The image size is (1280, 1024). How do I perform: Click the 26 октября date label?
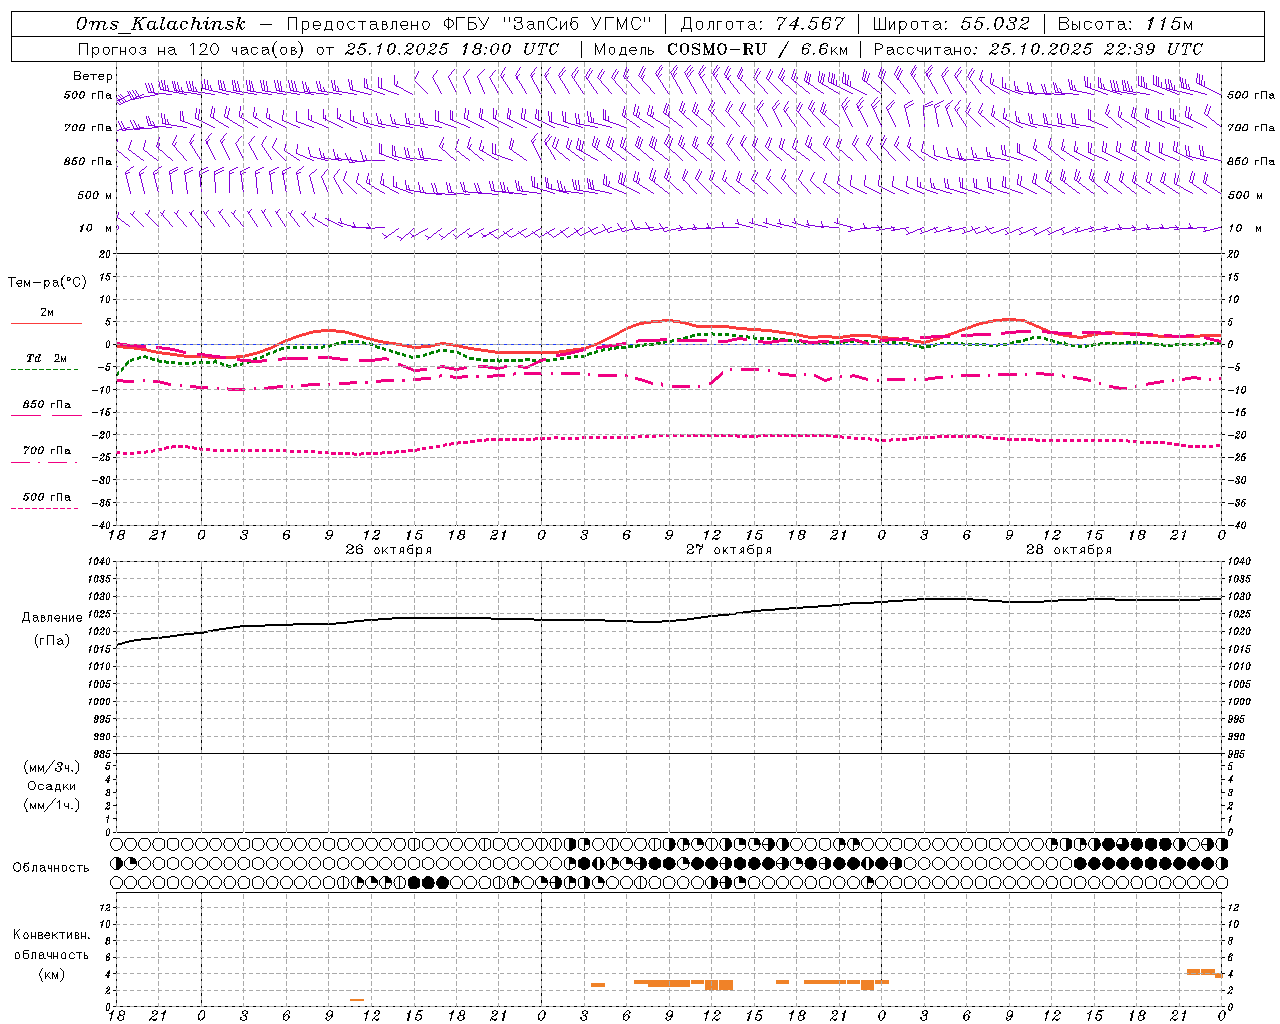(389, 550)
